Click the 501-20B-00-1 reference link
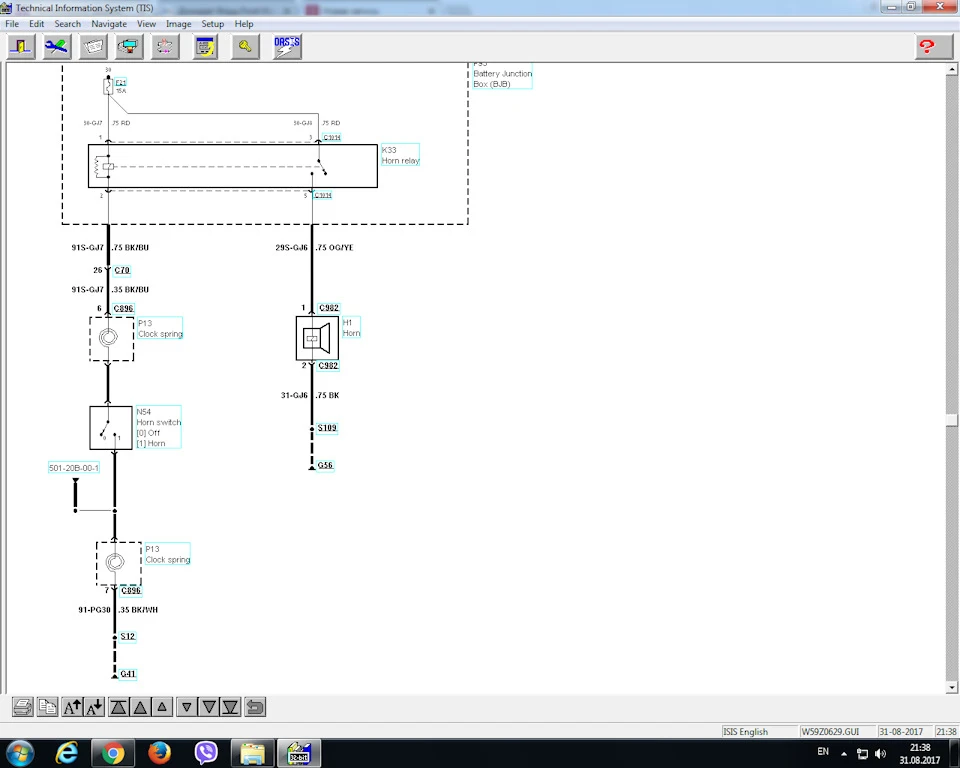Screen dimensions: 960x768 (73, 468)
